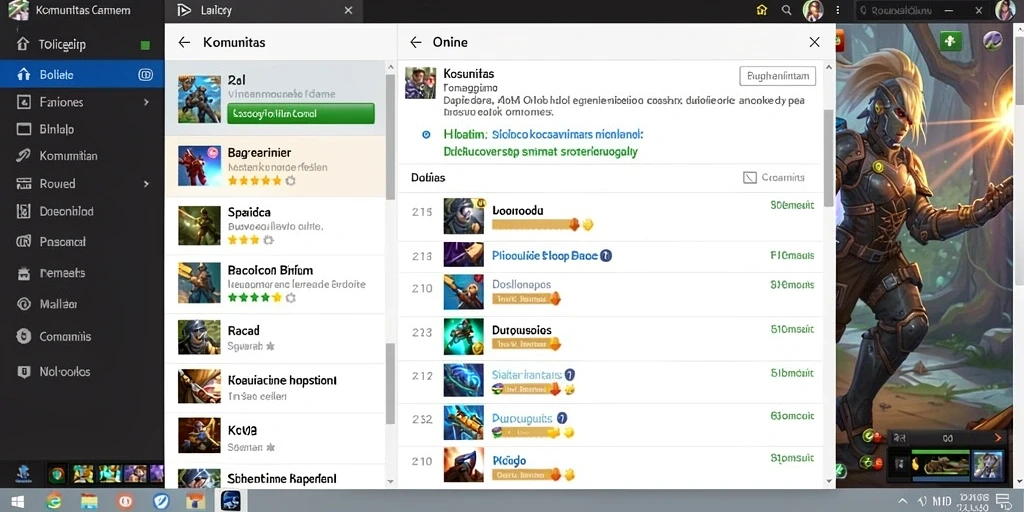Viewport: 1024px width, 512px height.
Task: Open the Plioouiide Sloop Baoe link
Action: click(545, 256)
